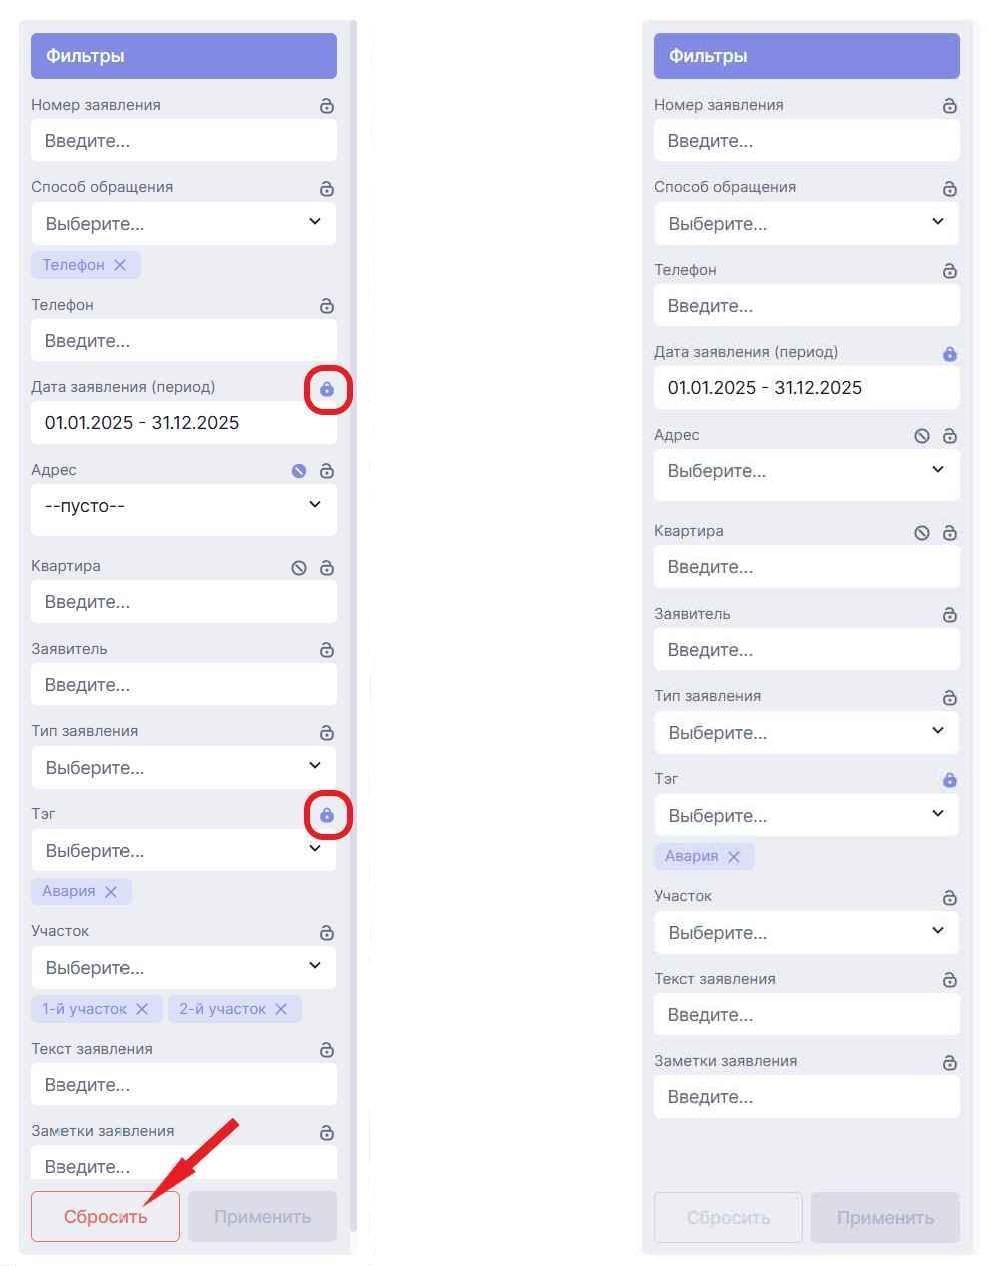
Task: Open Тип заявления dropdown in left panel
Action: pos(183,767)
